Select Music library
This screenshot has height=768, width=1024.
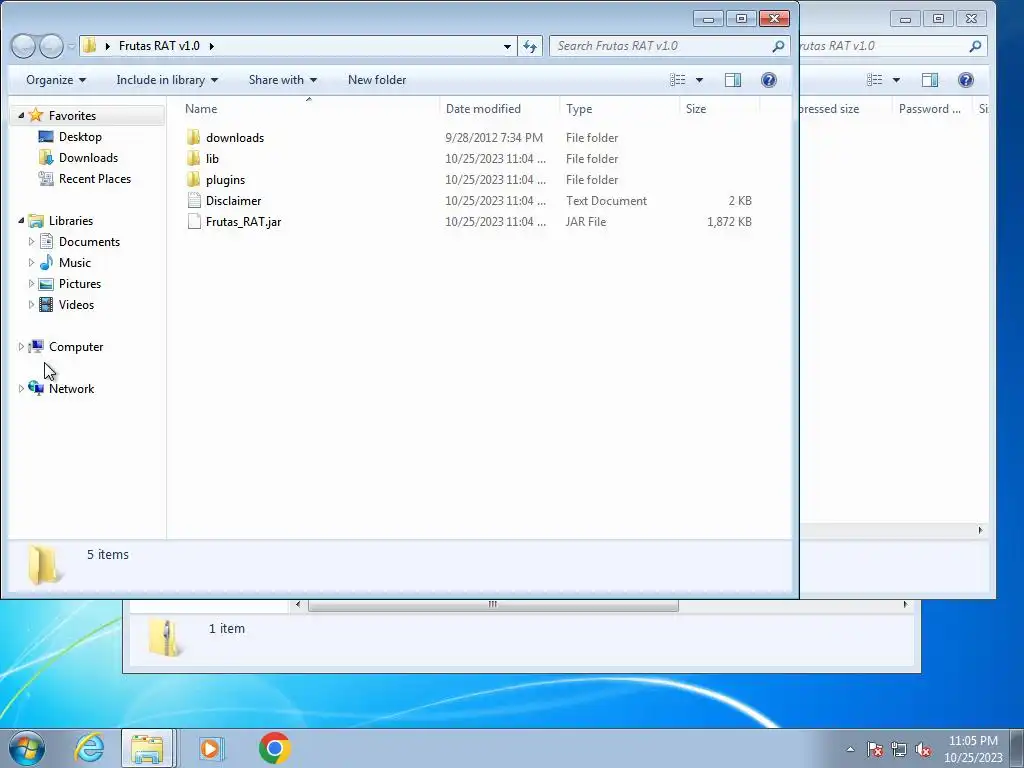pos(74,263)
